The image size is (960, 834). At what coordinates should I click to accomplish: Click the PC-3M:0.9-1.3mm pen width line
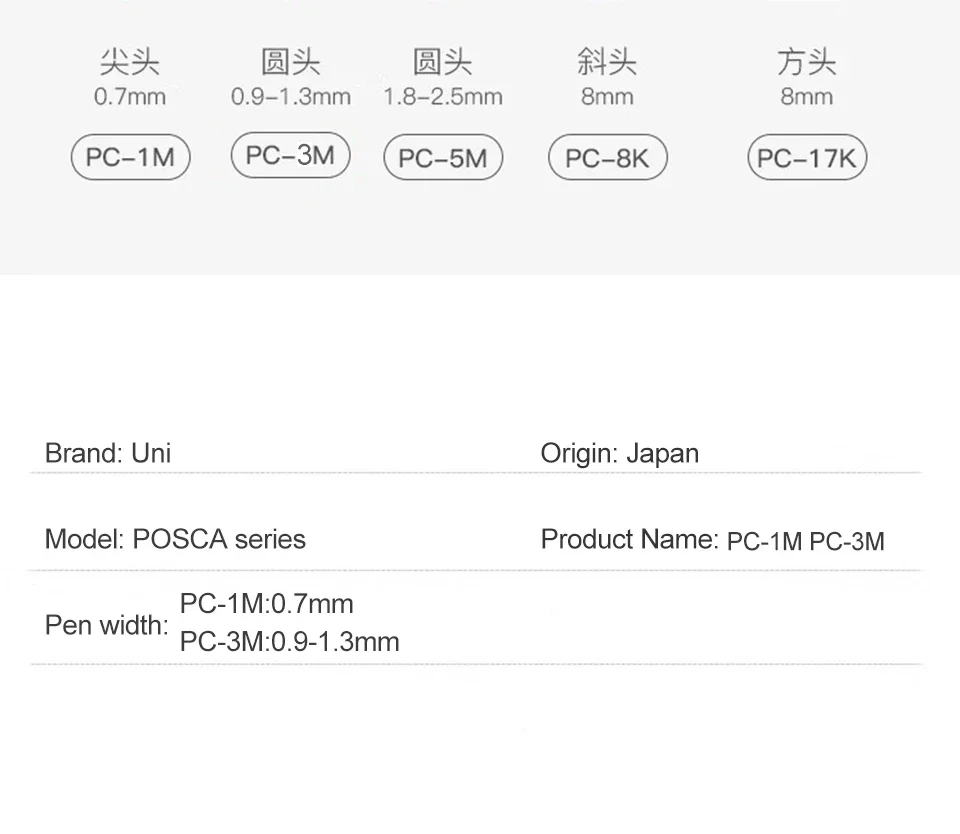[289, 641]
